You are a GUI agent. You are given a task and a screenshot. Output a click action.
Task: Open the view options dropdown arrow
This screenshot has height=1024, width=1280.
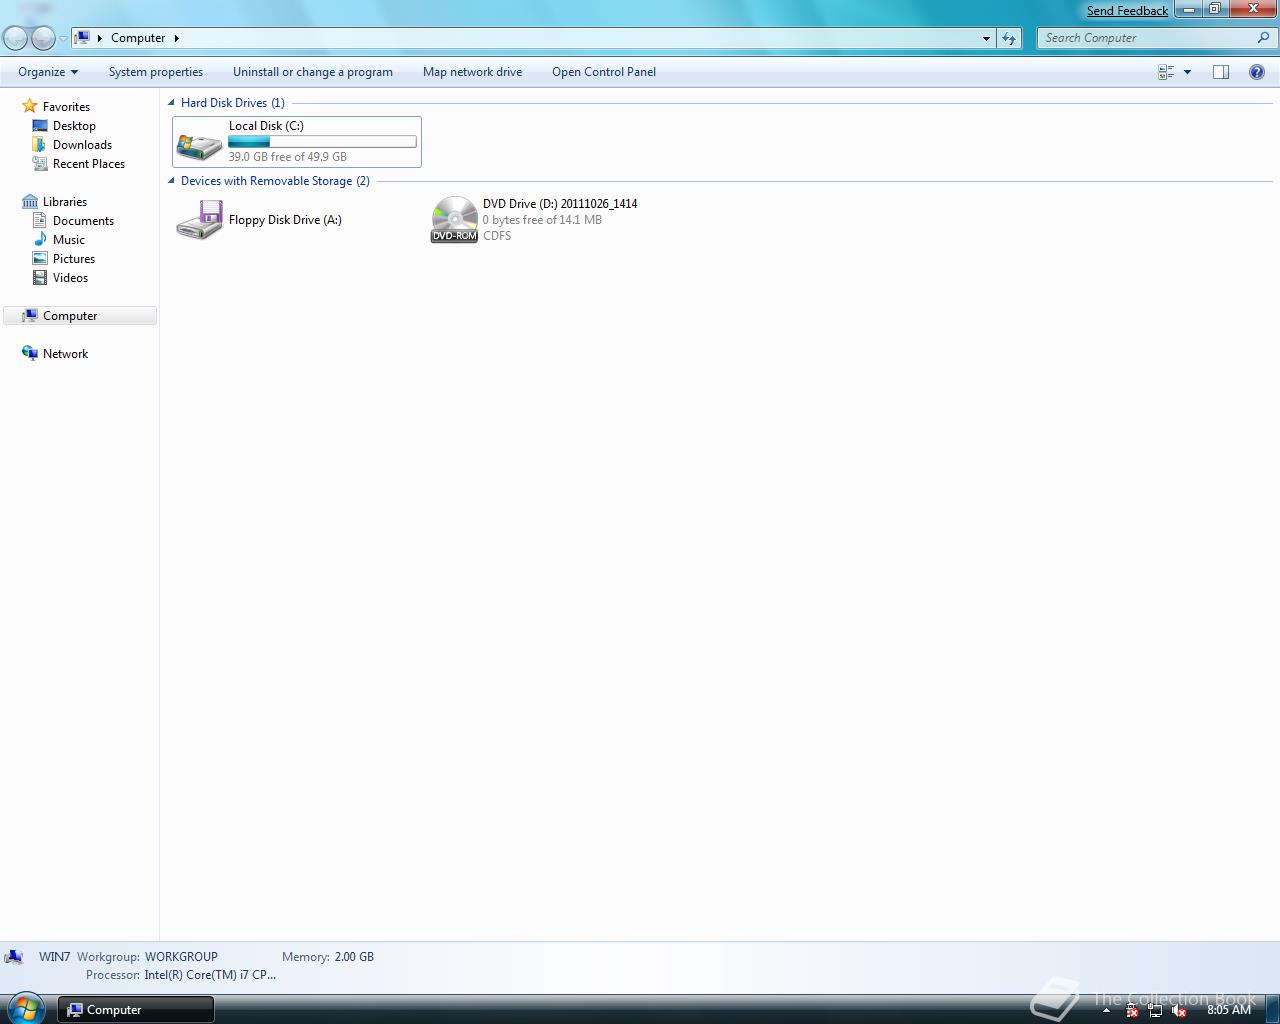pos(1187,72)
